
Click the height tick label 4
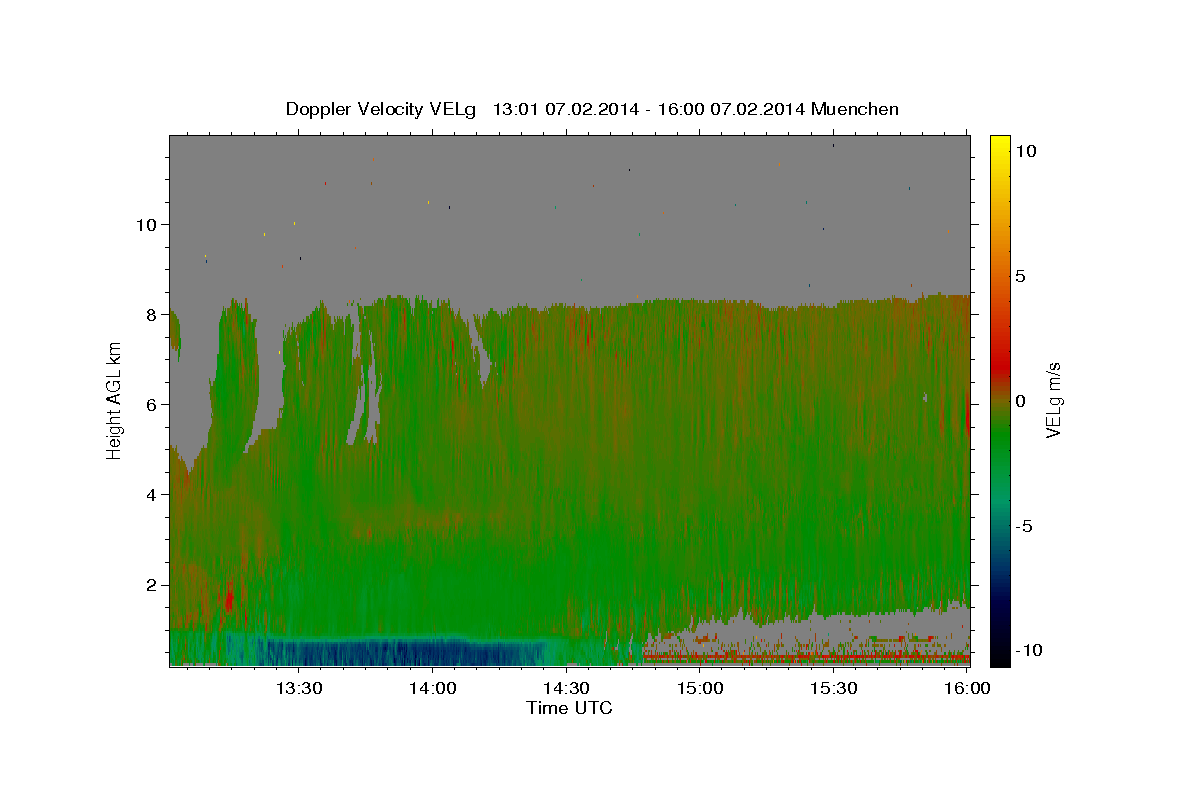coord(153,495)
